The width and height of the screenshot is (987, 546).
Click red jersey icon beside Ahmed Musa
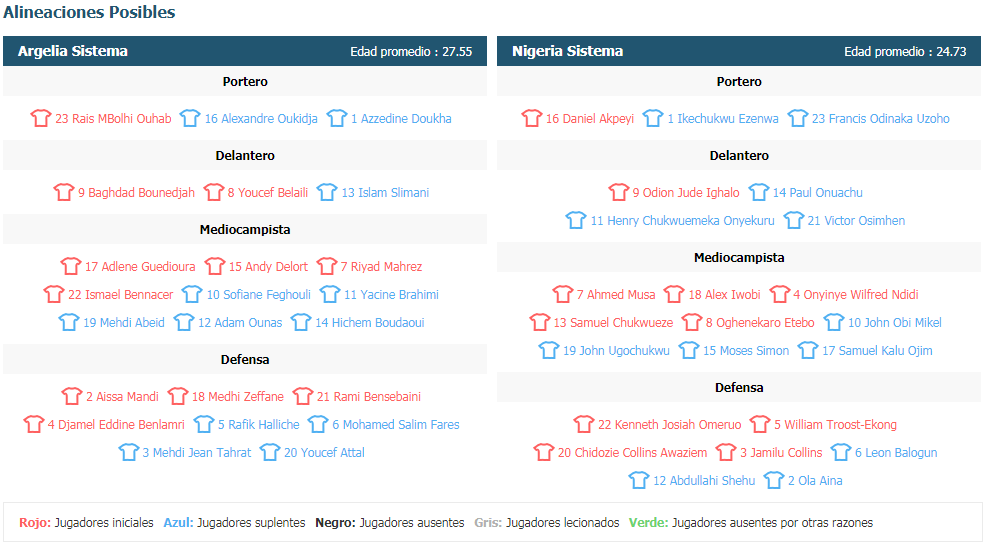point(562,293)
